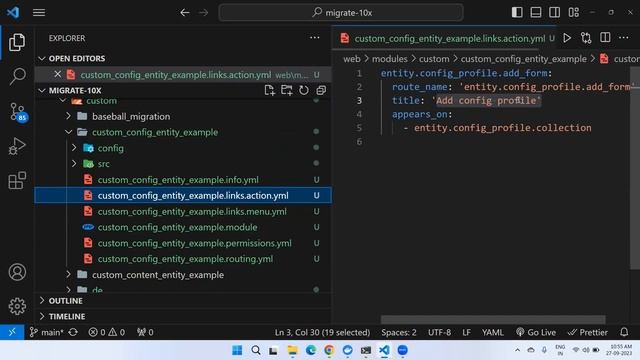The width and height of the screenshot is (640, 360).
Task: Expand the baseball_migration folder
Action: click(x=69, y=116)
